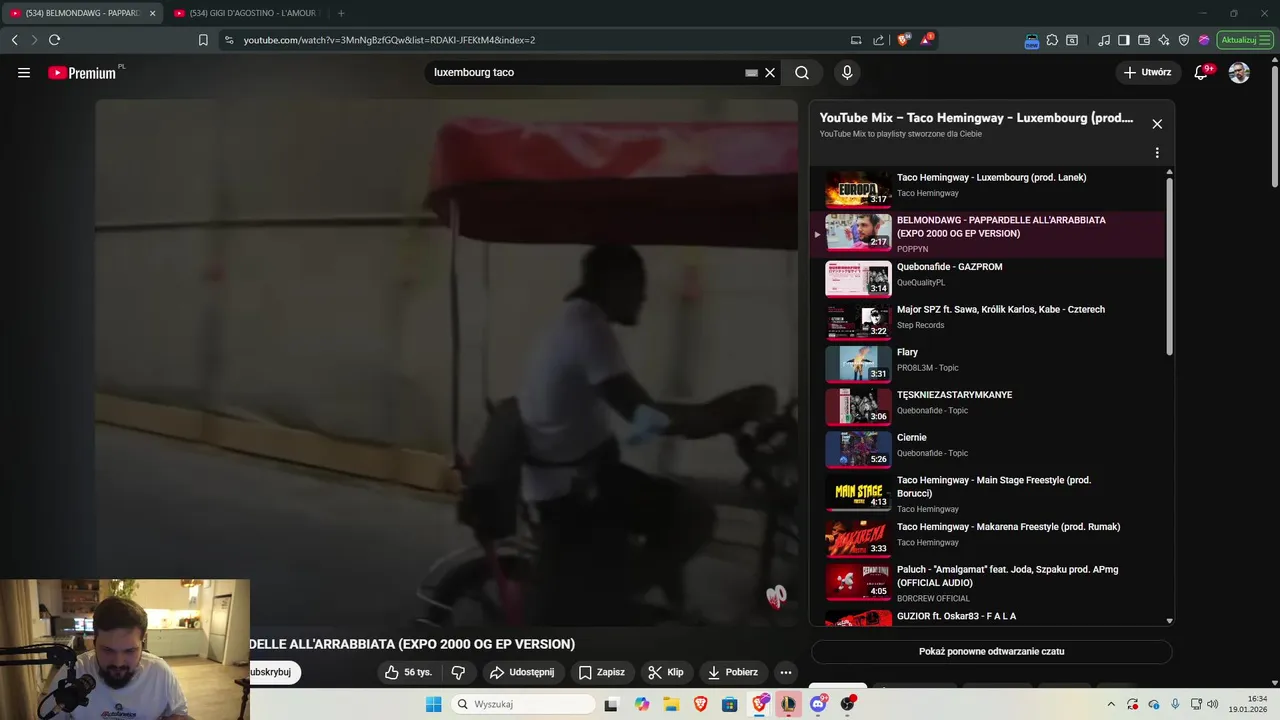This screenshot has width=1280, height=720.
Task: Open Discord from the taskbar
Action: (x=818, y=704)
